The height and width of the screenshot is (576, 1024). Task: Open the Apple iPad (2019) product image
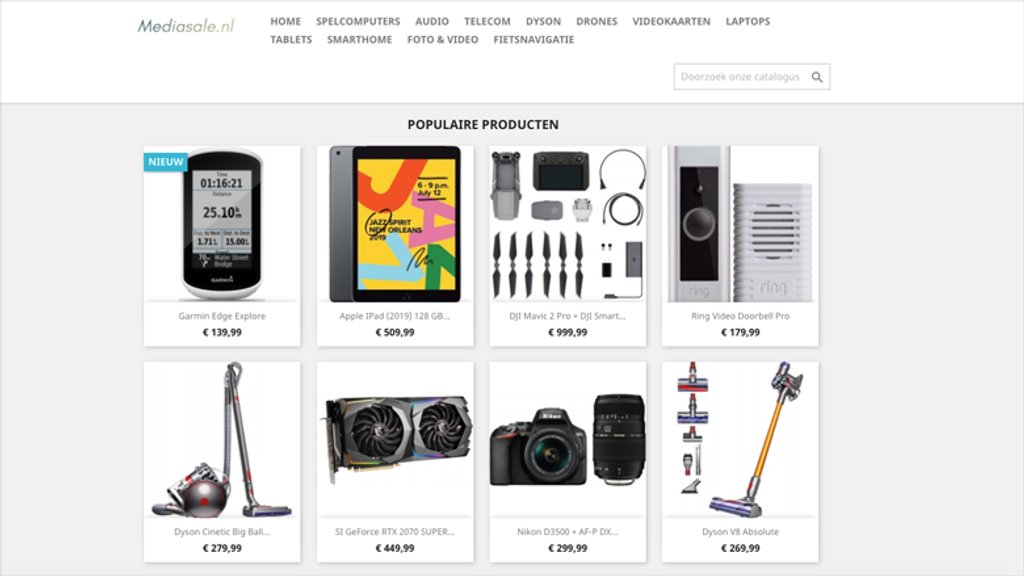pyautogui.click(x=395, y=224)
